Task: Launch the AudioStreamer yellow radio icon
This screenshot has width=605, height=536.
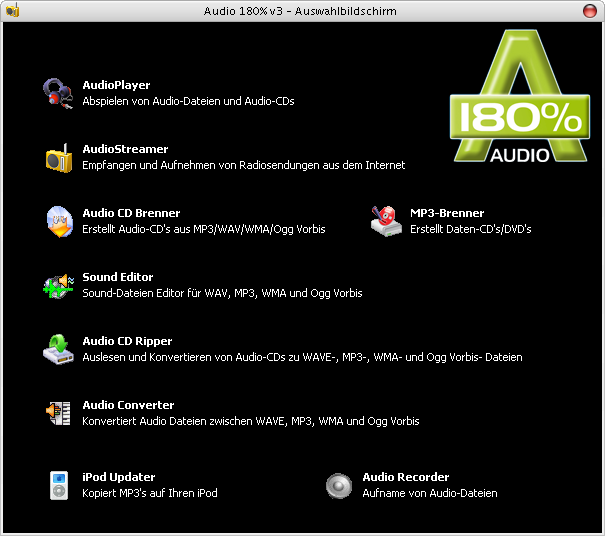Action: click(x=59, y=158)
